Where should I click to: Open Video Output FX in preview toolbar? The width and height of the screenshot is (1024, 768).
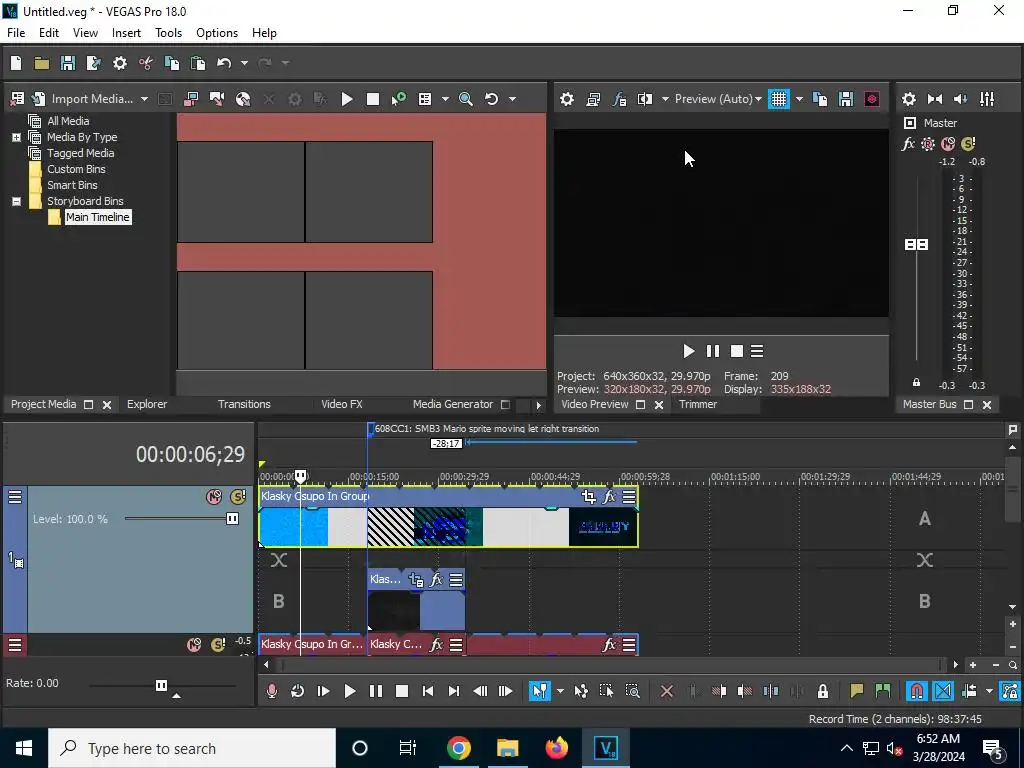[619, 99]
